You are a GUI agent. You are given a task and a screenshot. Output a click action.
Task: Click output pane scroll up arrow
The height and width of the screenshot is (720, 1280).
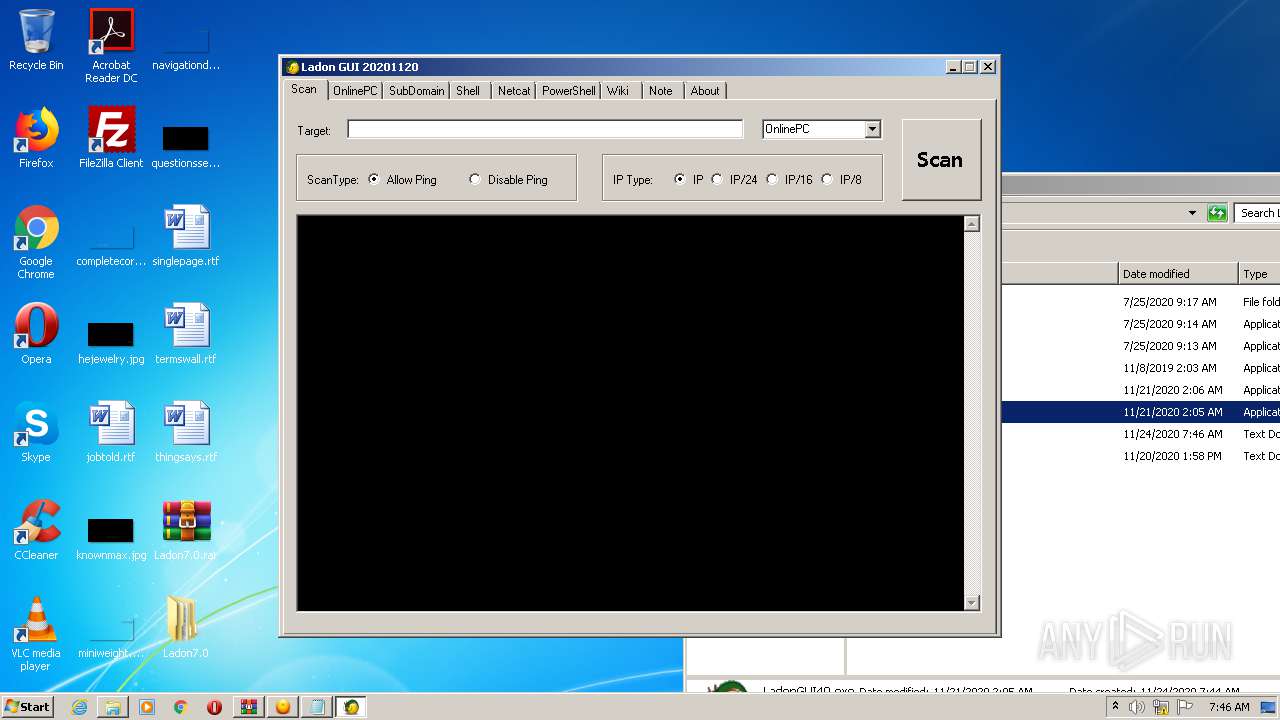tap(972, 224)
